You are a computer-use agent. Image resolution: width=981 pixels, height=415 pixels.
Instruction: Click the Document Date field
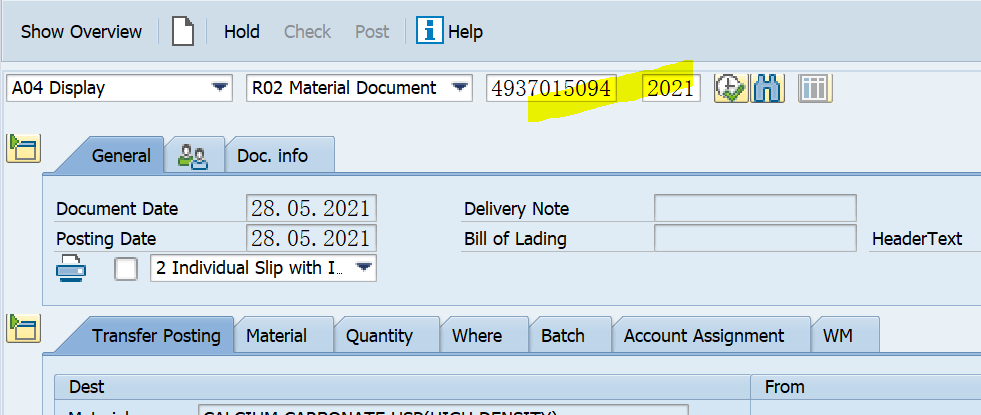tap(311, 208)
